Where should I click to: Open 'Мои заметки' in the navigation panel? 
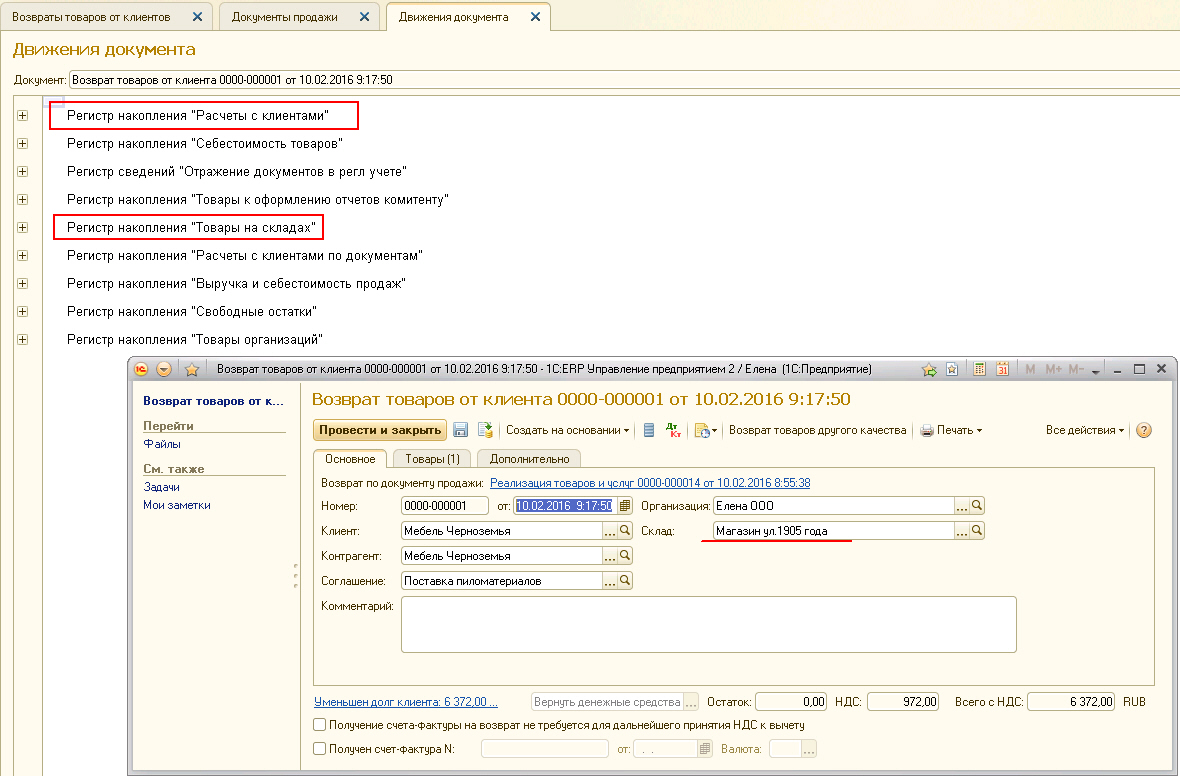coord(177,505)
